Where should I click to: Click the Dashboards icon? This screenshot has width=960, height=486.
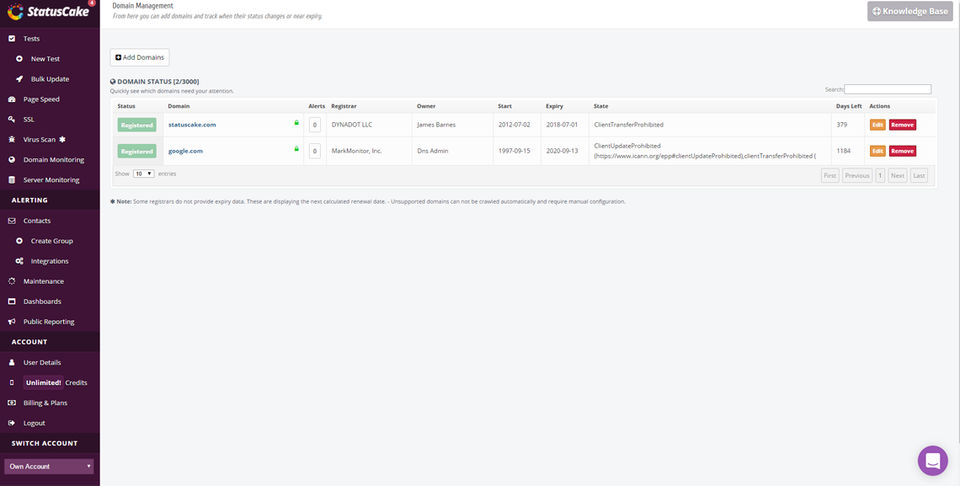[x=12, y=301]
